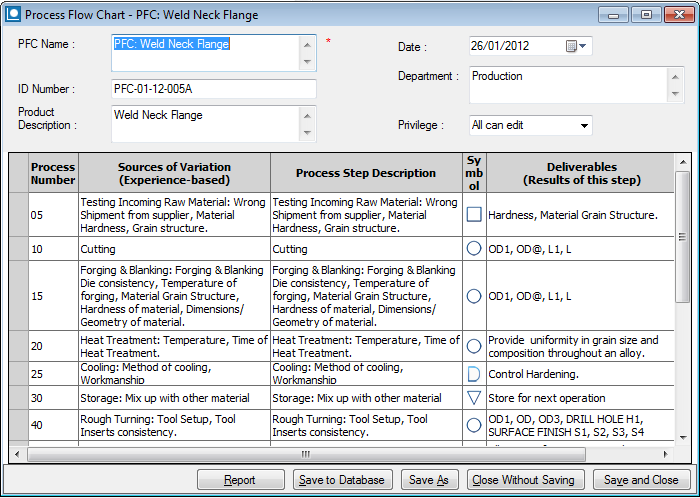Click the circle symbol in Rough Turning row
Viewport: 700px width, 498px height.
[x=474, y=425]
